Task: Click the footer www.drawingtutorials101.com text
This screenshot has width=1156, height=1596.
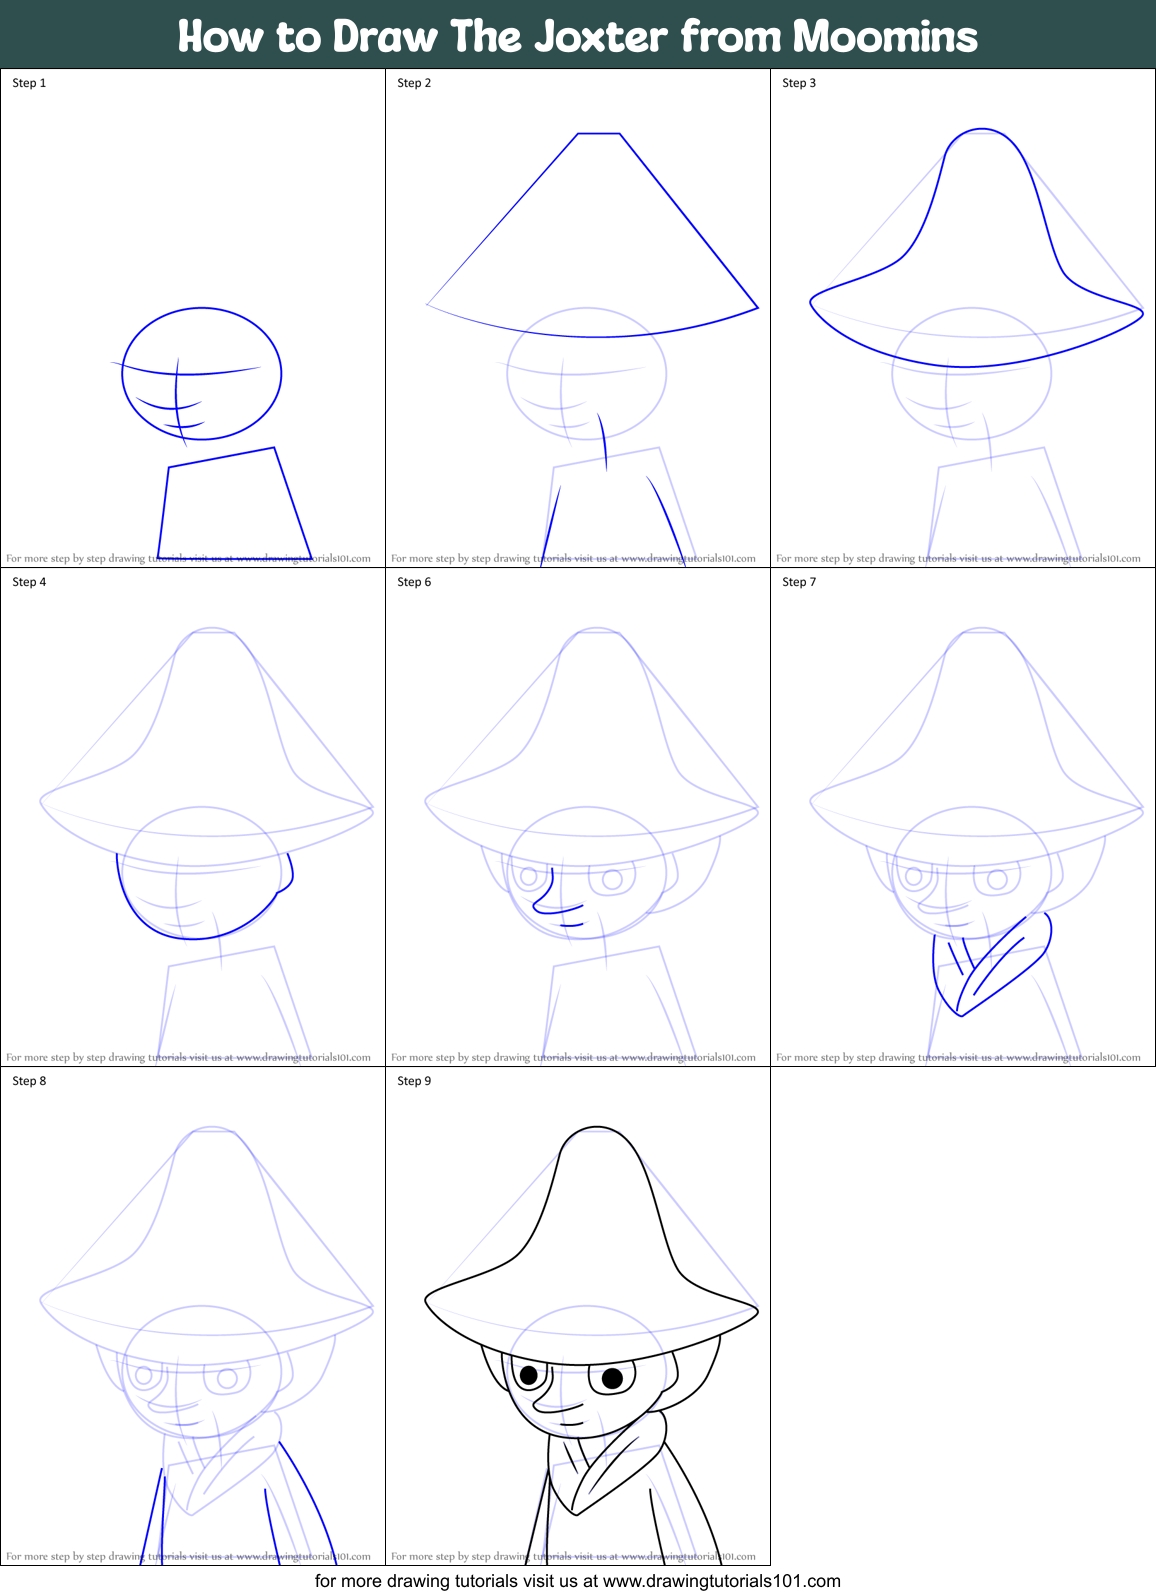Action: [722, 1581]
